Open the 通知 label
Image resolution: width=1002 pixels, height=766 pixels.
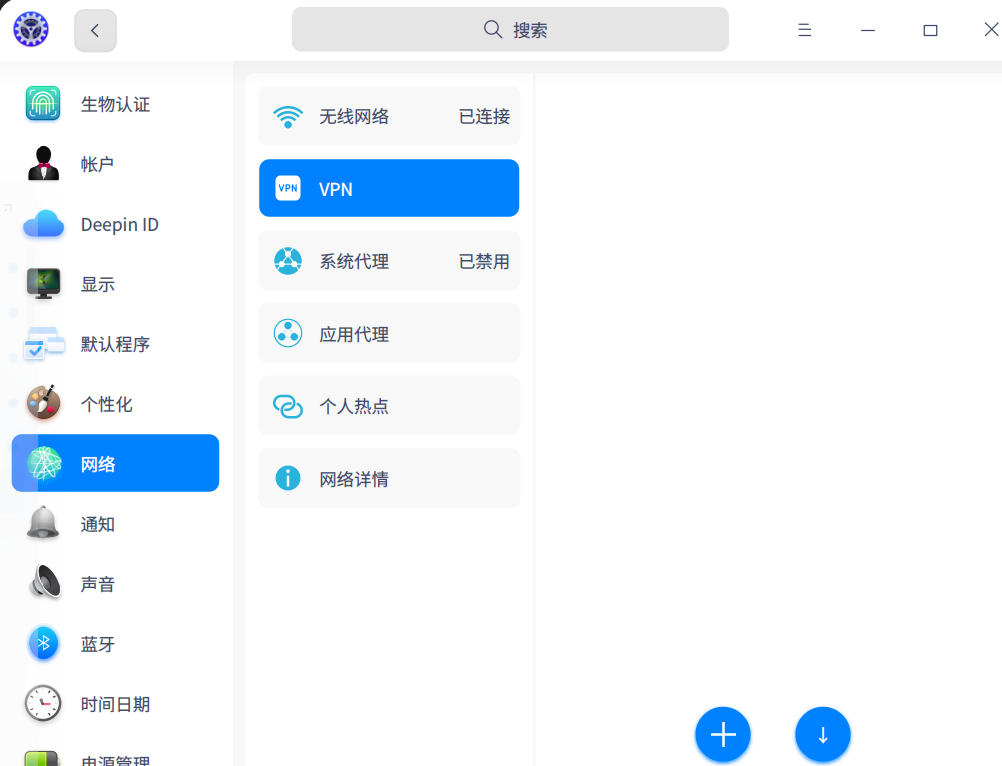pyautogui.click(x=97, y=525)
